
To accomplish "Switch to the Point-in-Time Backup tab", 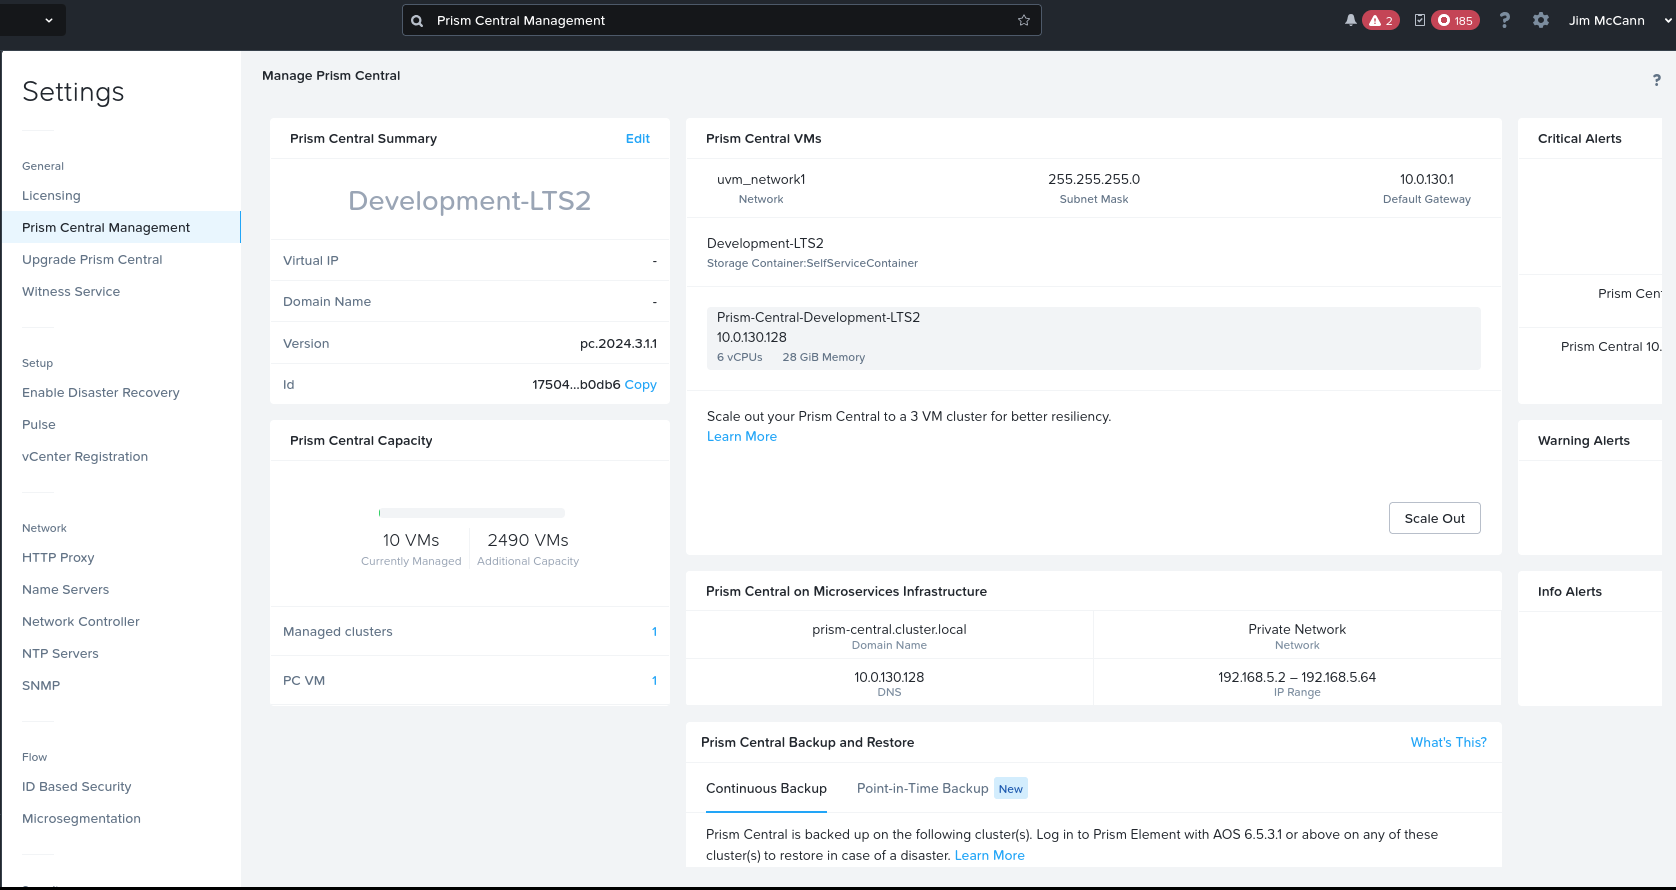I will click(922, 789).
